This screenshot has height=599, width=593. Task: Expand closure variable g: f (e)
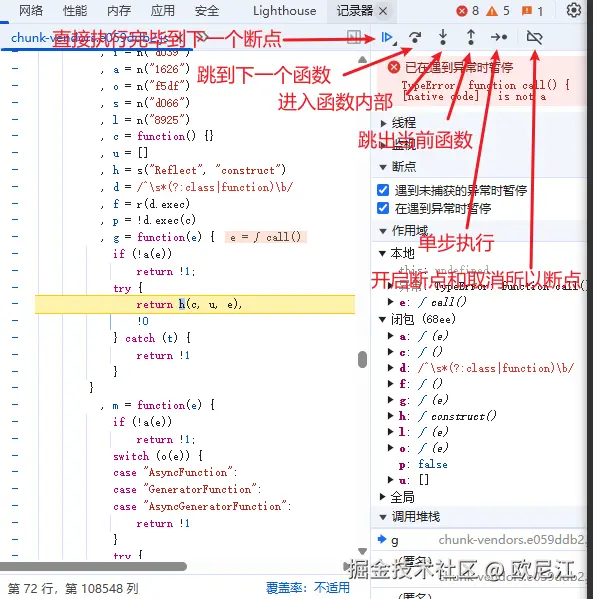coord(390,400)
